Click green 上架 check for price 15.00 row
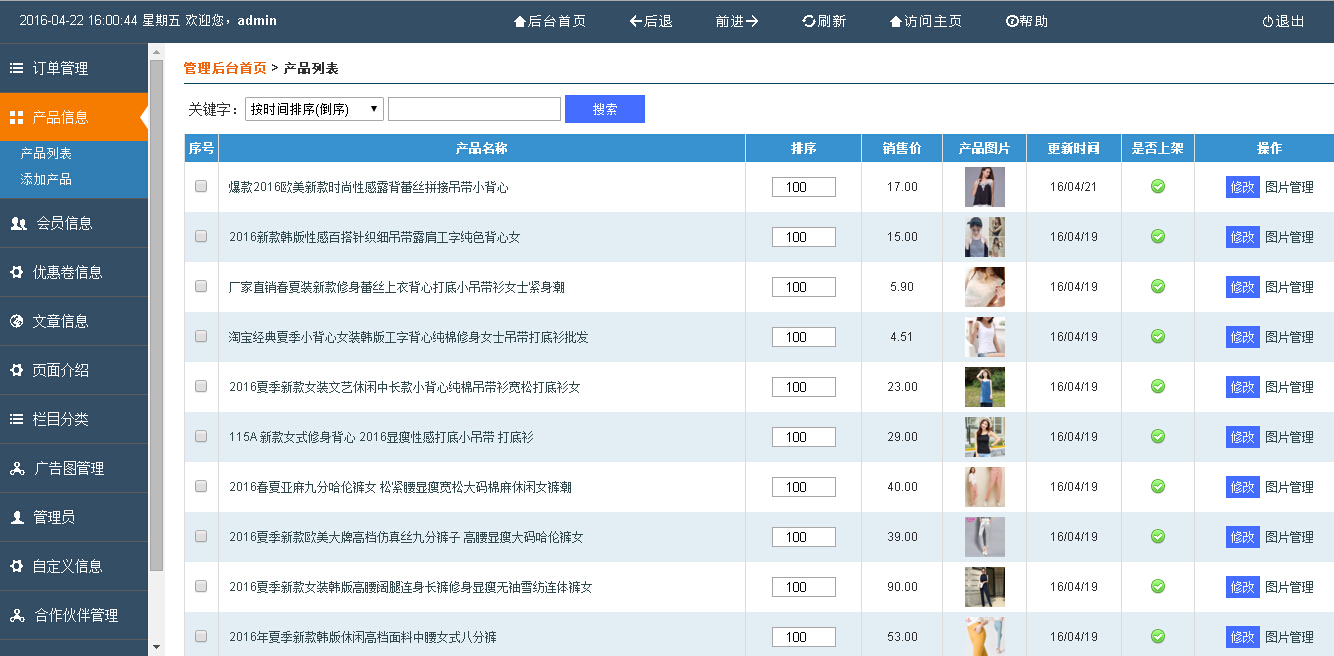The width and height of the screenshot is (1334, 656). pos(1158,236)
